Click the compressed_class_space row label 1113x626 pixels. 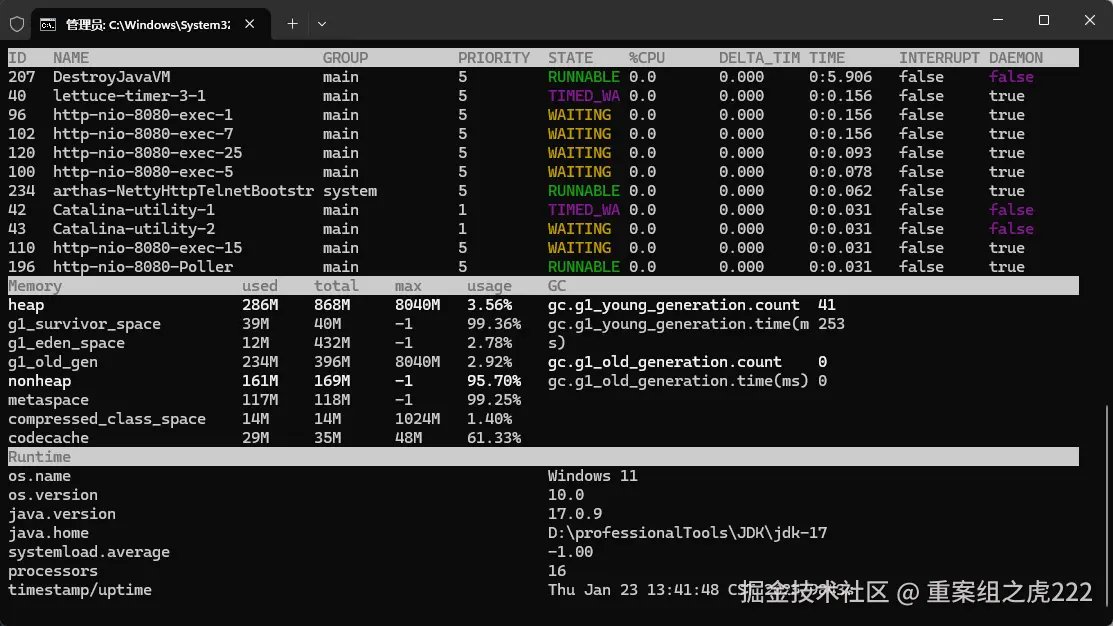106,419
